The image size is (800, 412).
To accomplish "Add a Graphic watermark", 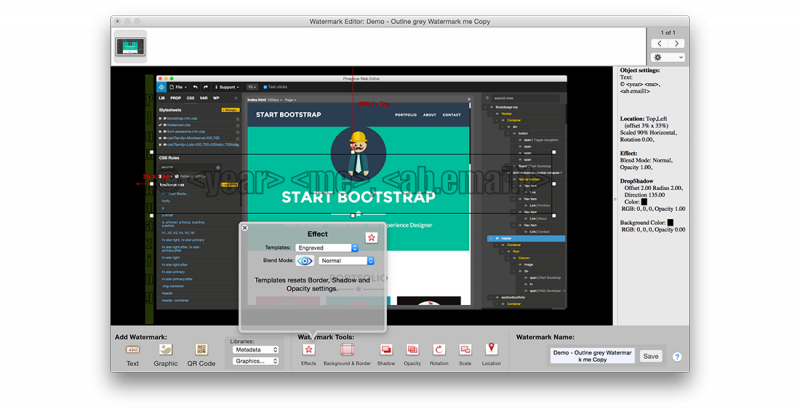I will point(166,350).
